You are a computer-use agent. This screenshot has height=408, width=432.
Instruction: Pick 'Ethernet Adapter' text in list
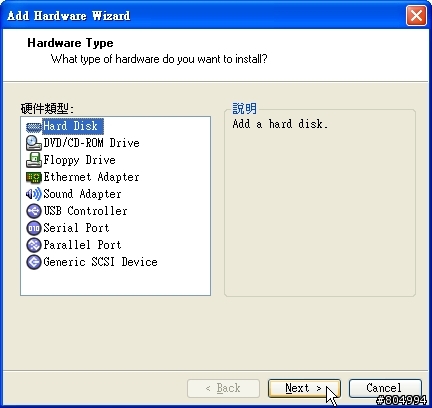pyautogui.click(x=91, y=177)
